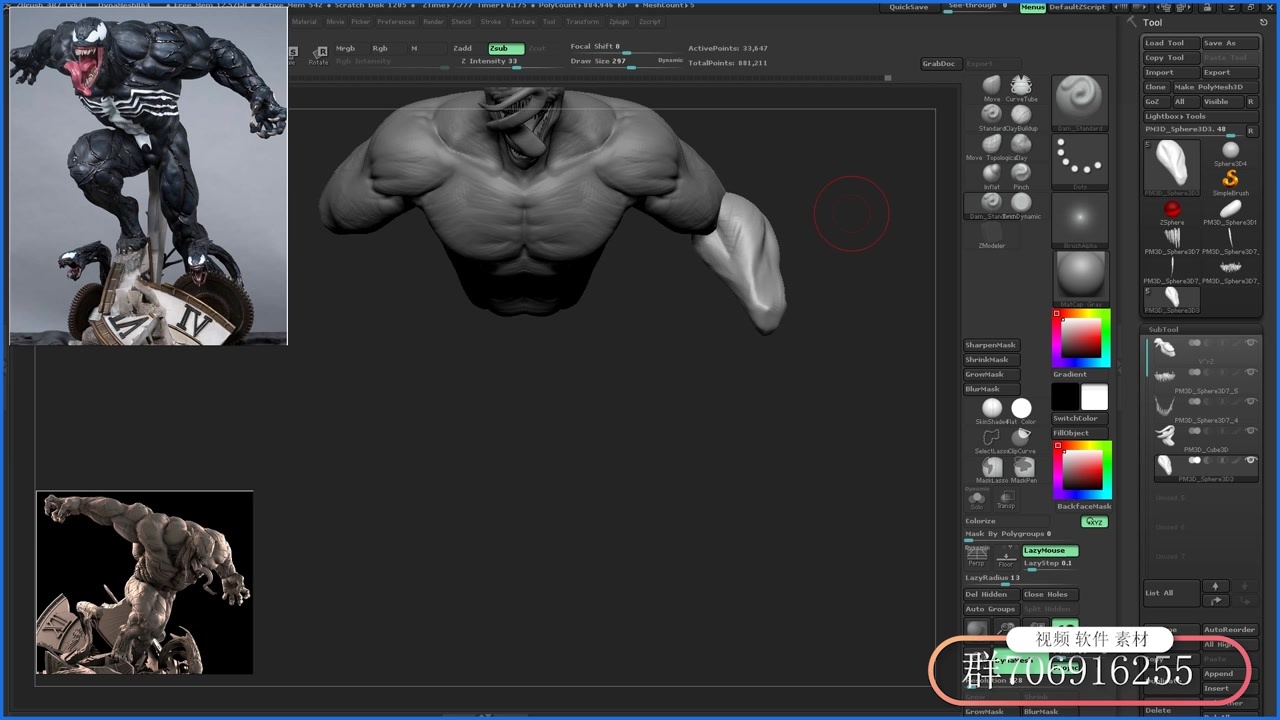Click the Close Holes button
1280x720 pixels.
(x=1050, y=594)
